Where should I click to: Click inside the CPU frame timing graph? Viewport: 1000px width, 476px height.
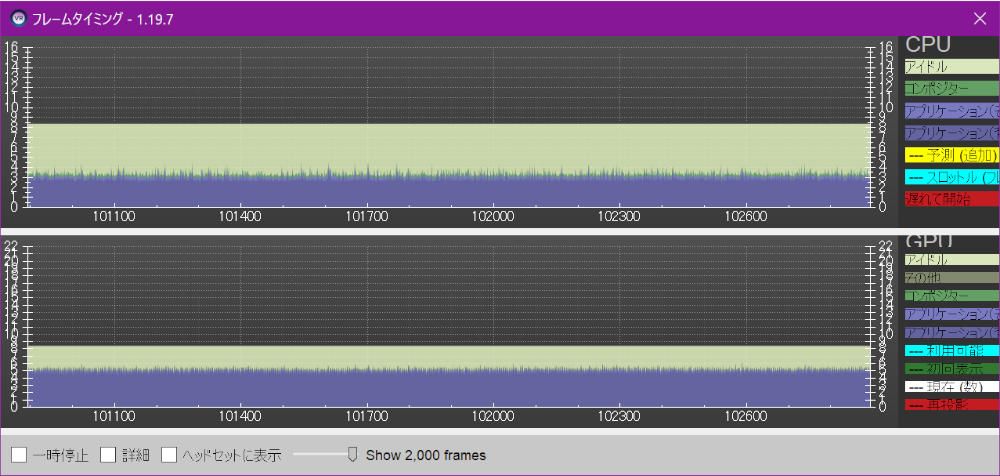click(450, 126)
